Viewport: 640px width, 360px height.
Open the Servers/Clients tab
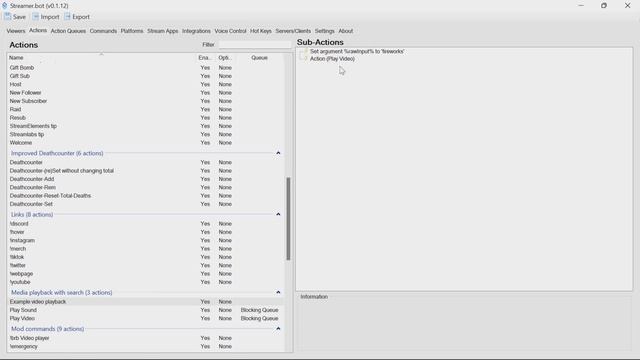tap(293, 31)
